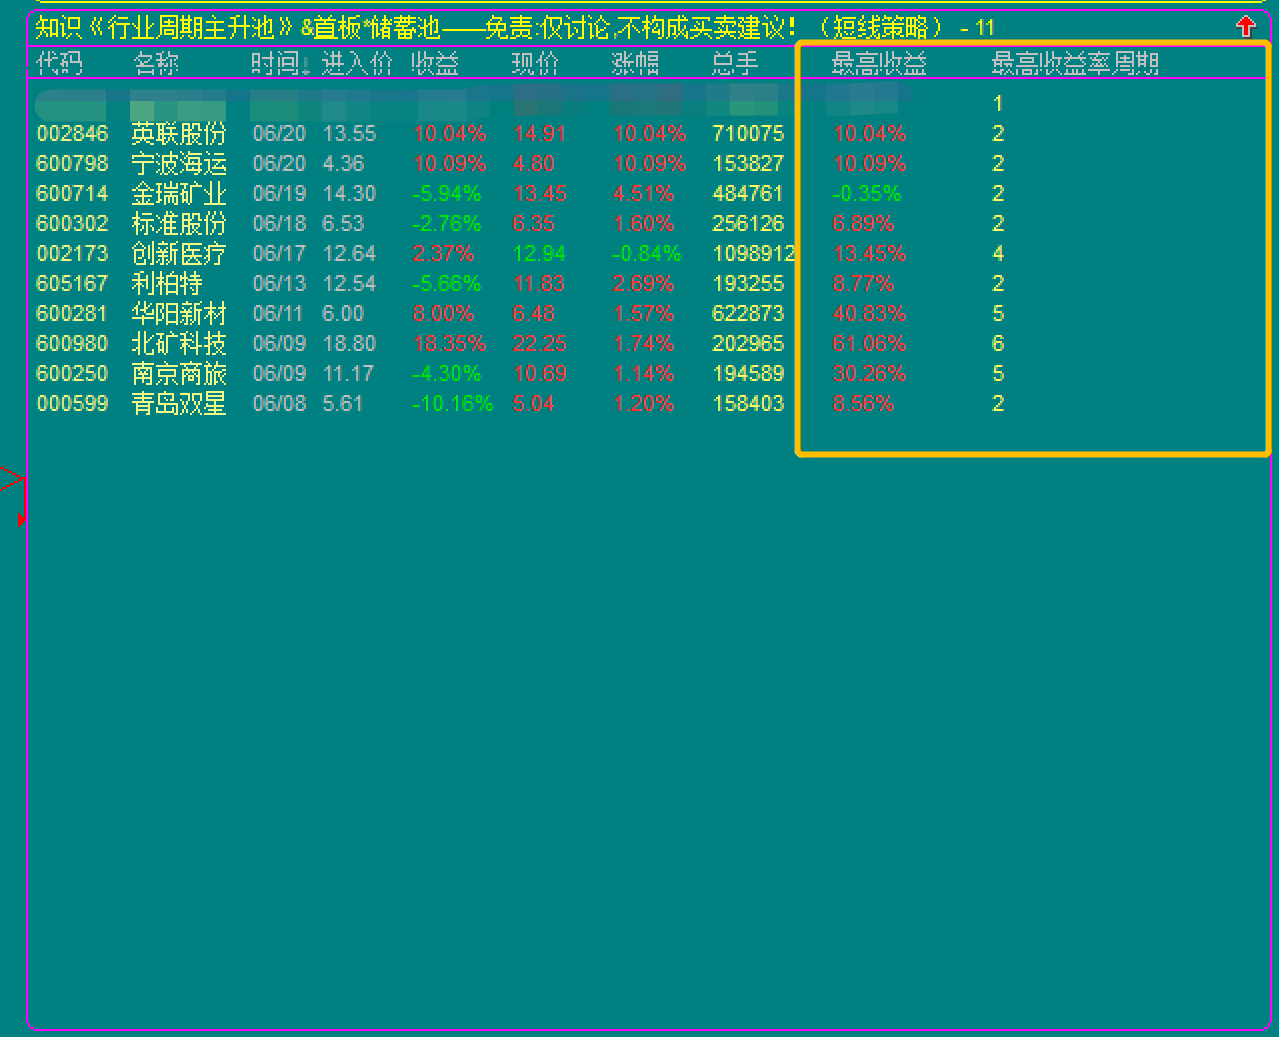Click current price 4.80 for 宁波海运

[533, 164]
